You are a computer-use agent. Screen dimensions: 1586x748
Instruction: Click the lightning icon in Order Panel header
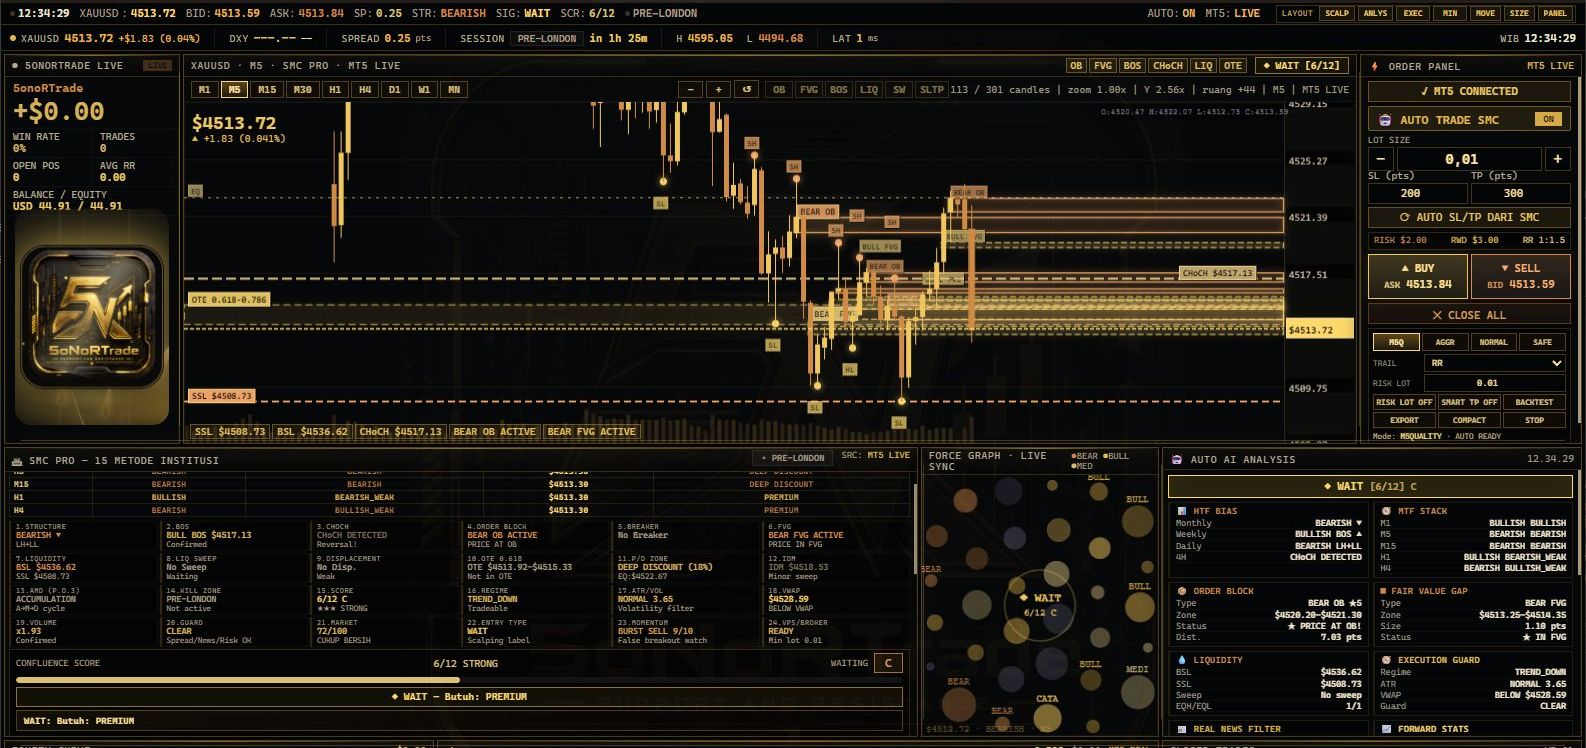coord(1375,66)
